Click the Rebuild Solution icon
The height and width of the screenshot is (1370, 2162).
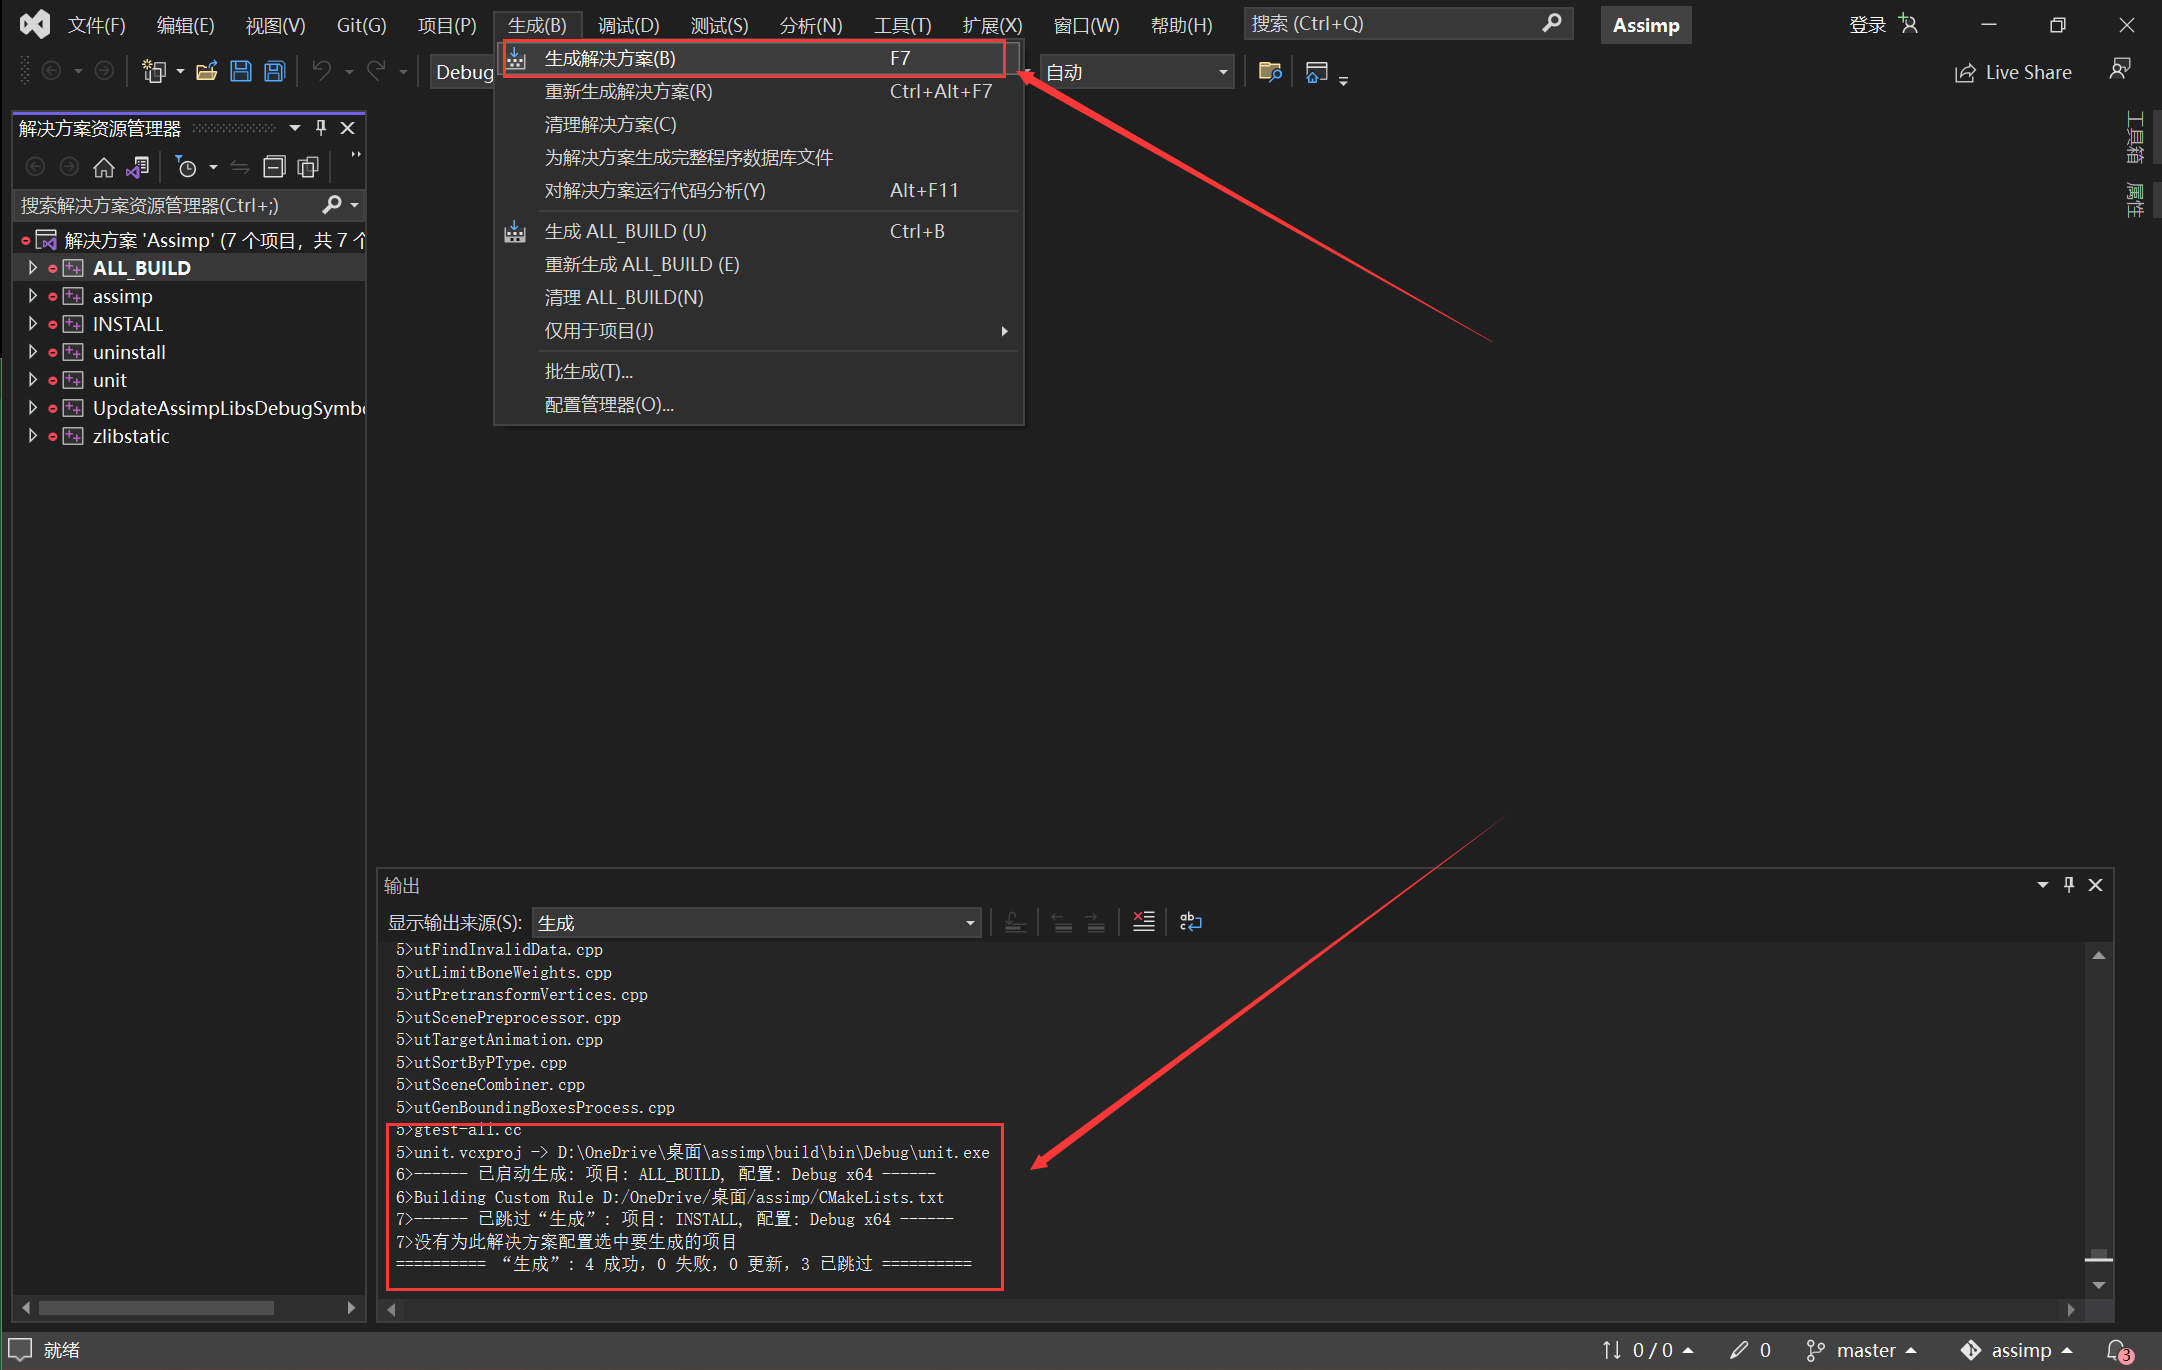630,90
